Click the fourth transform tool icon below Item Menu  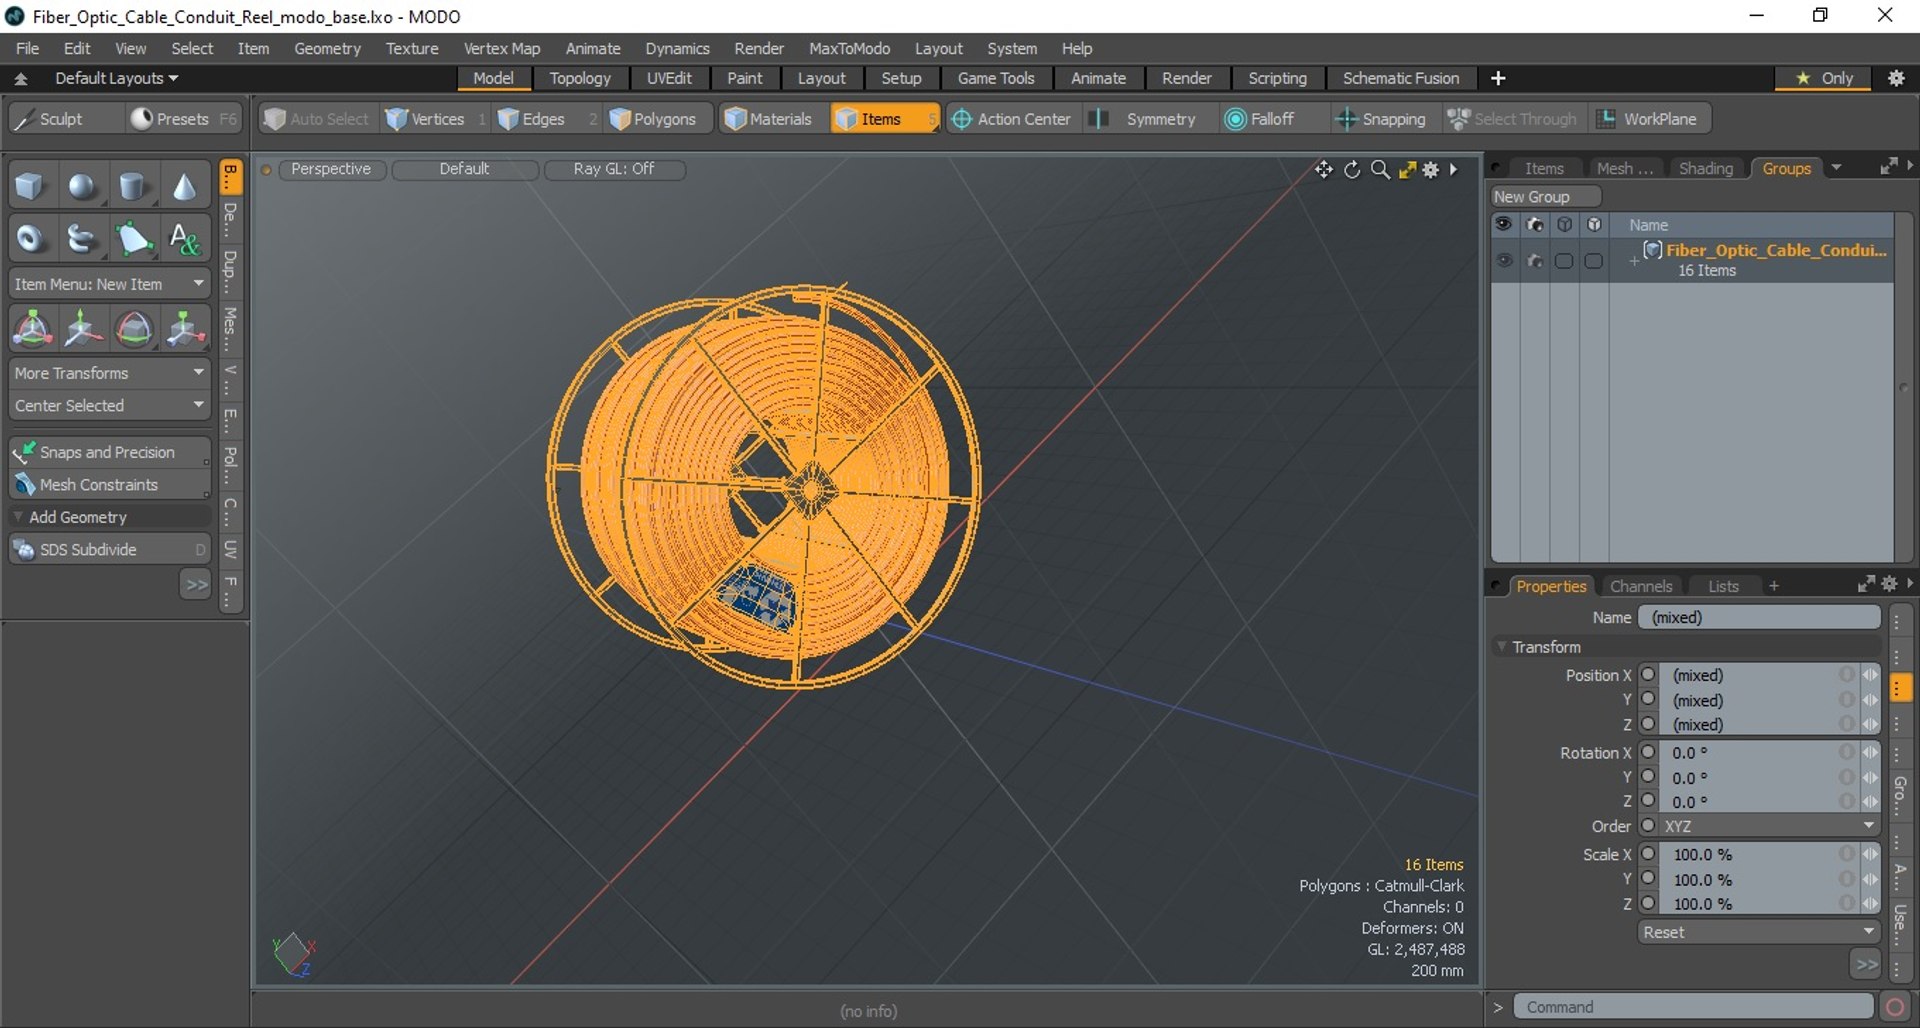coord(185,328)
